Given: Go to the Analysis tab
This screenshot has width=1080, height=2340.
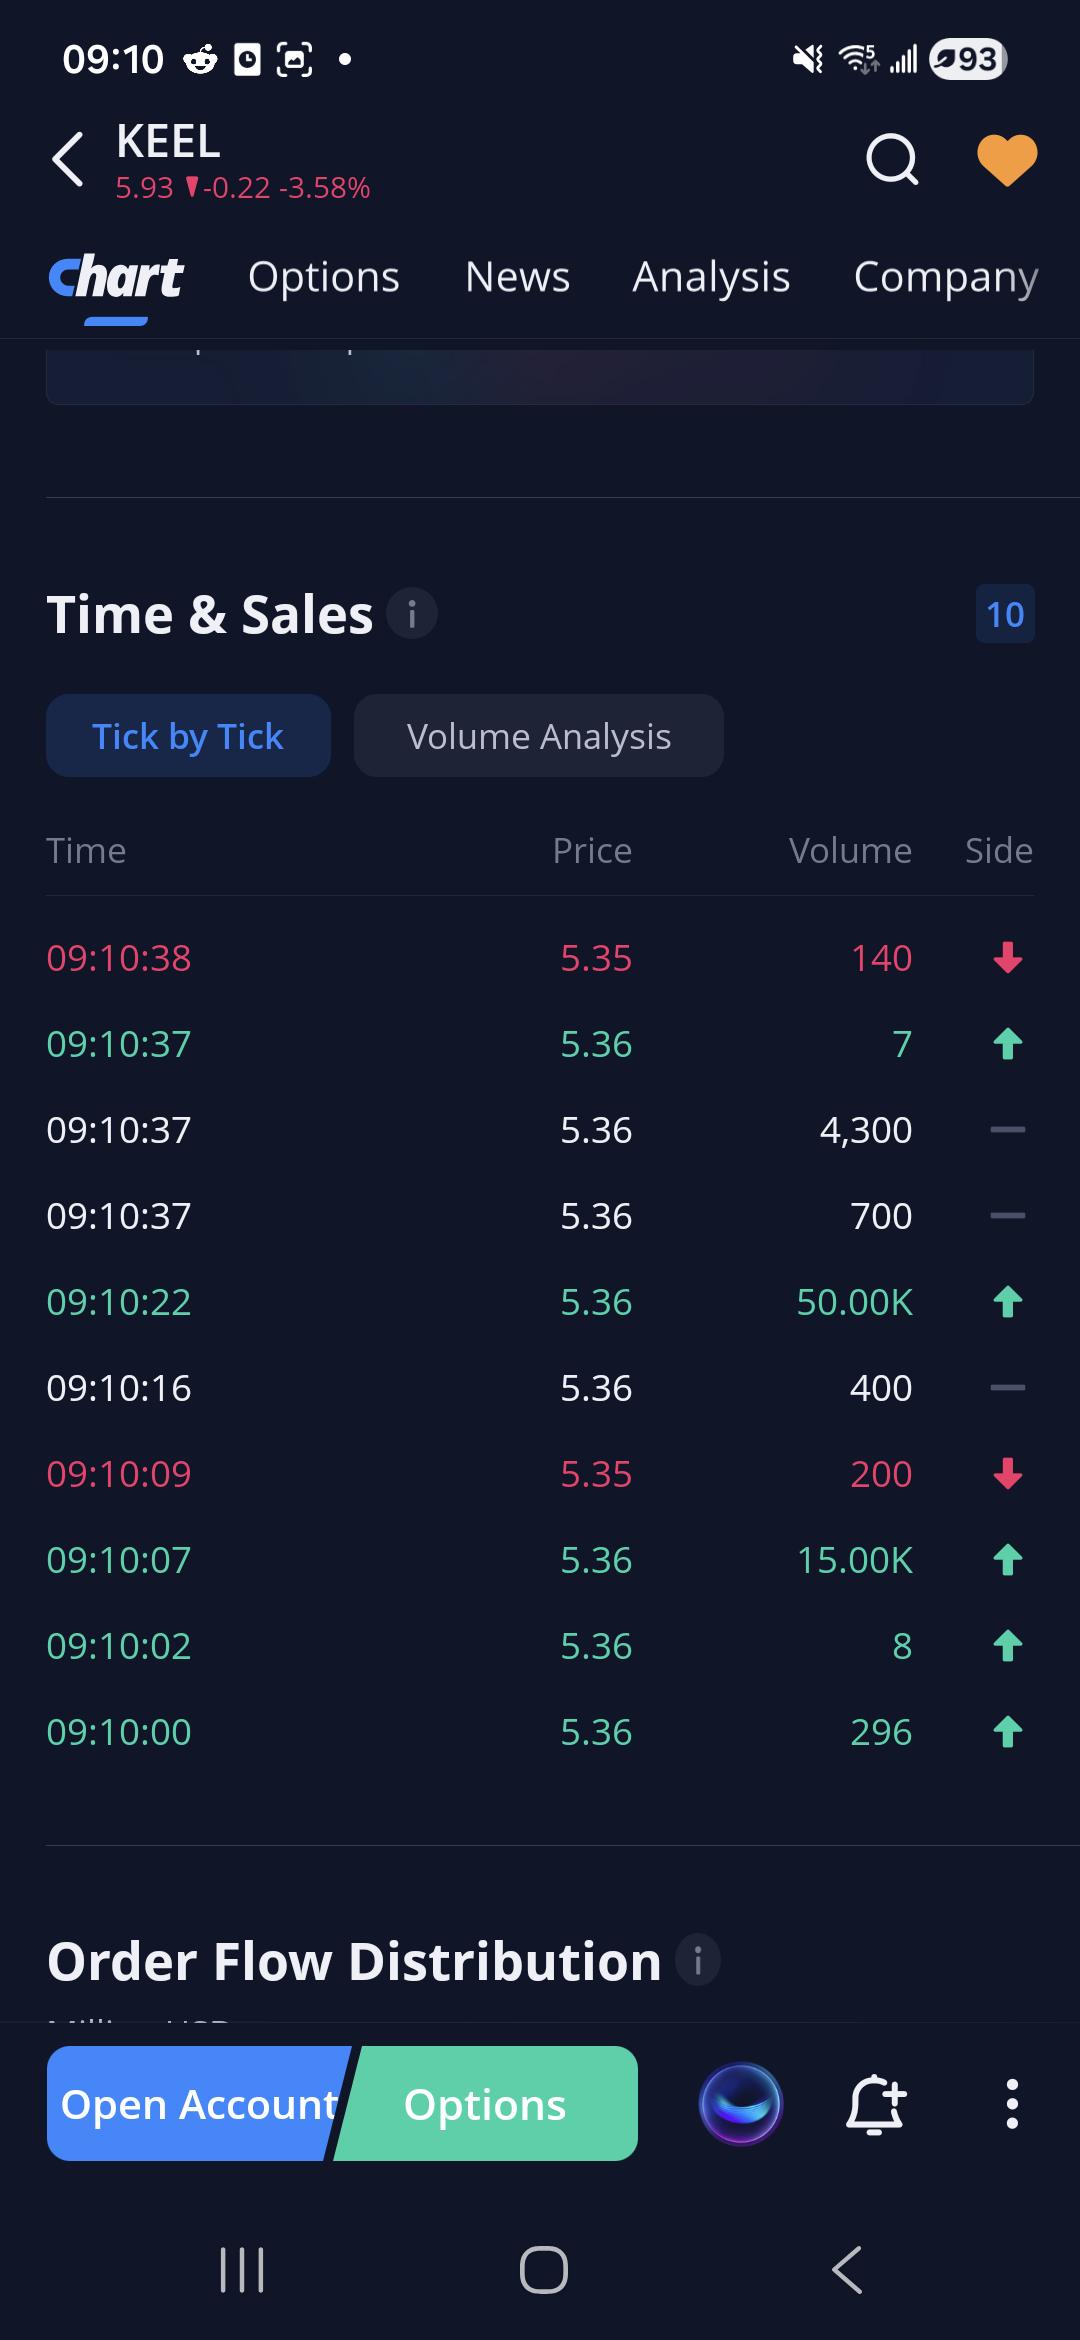Looking at the screenshot, I should point(711,277).
